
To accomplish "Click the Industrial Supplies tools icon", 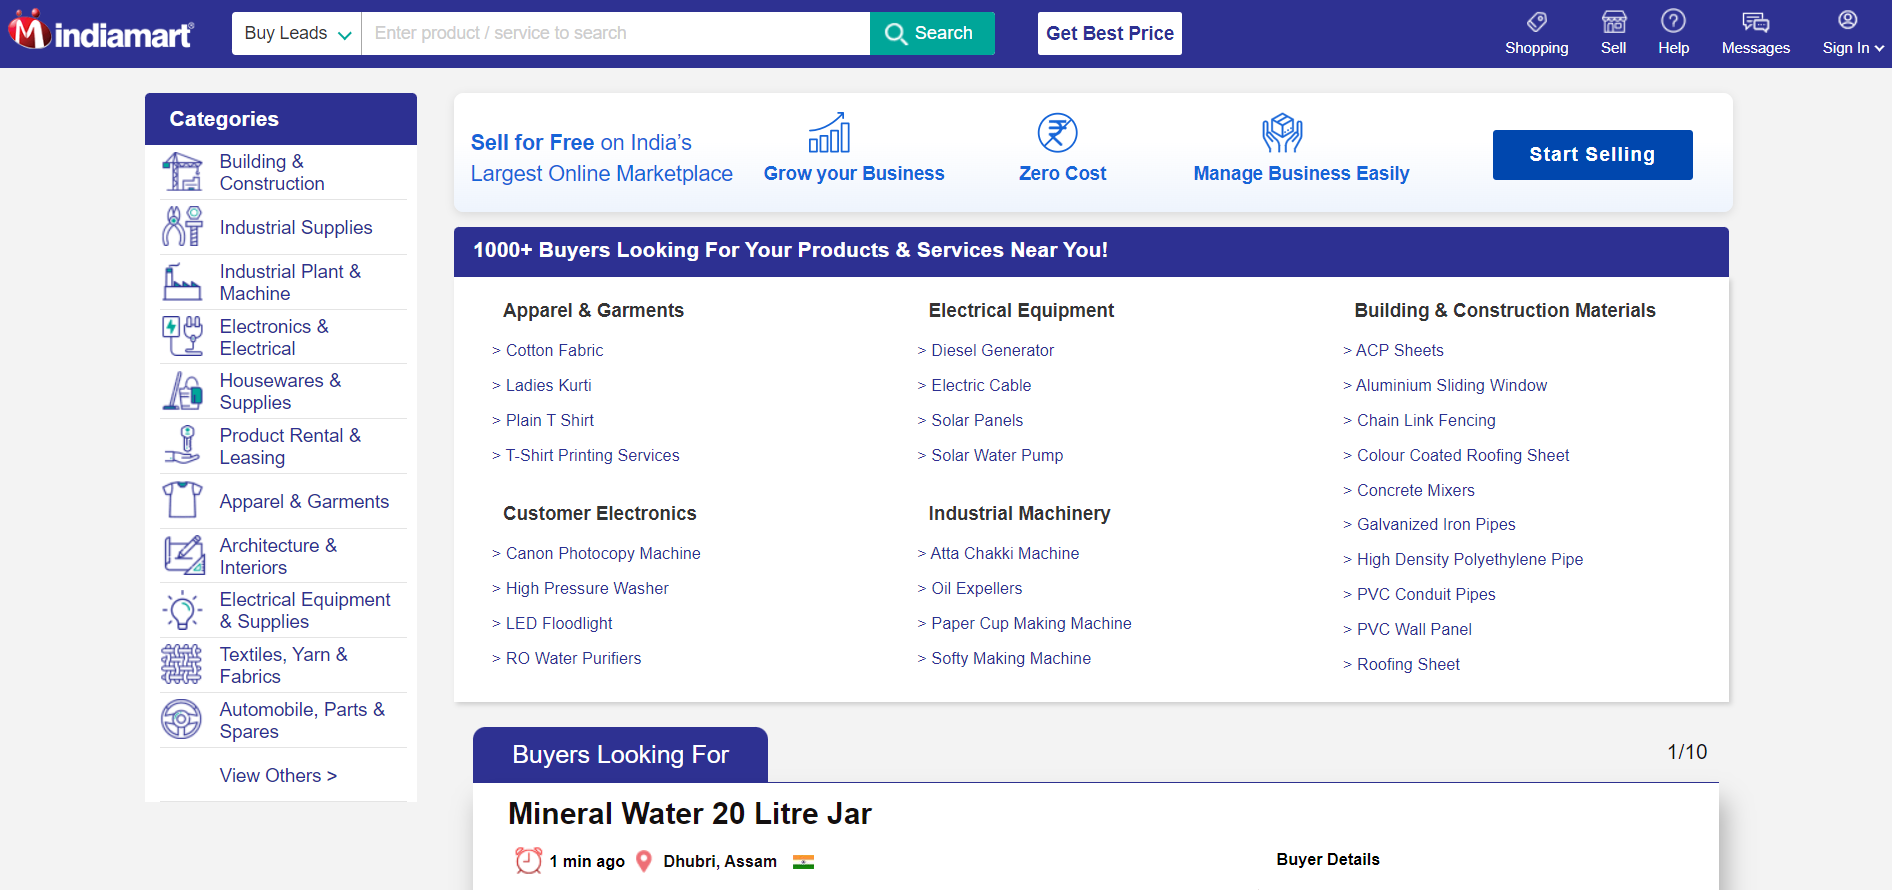I will tap(182, 227).
